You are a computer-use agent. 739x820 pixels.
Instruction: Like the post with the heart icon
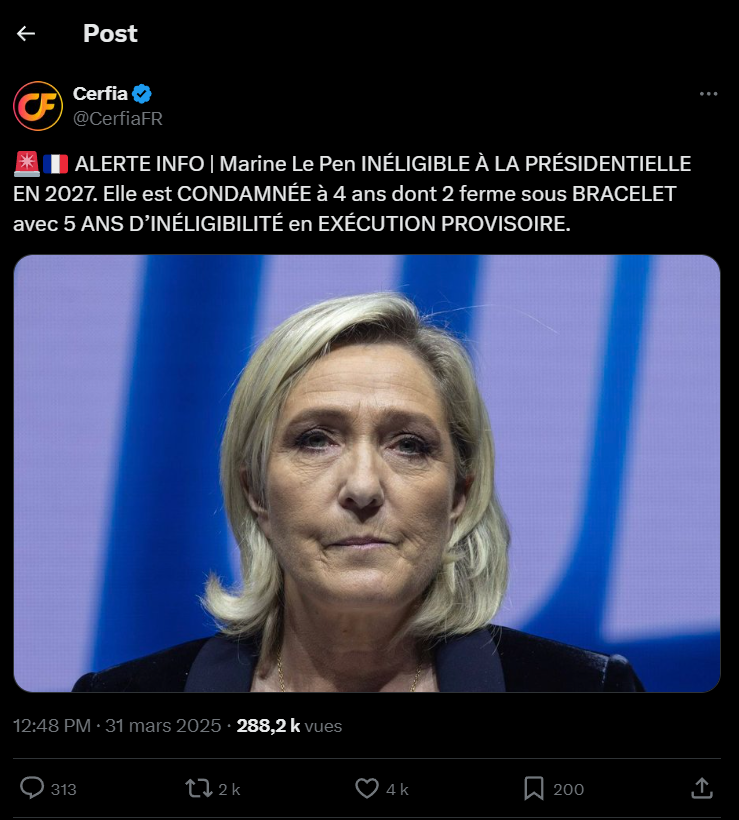tap(367, 788)
